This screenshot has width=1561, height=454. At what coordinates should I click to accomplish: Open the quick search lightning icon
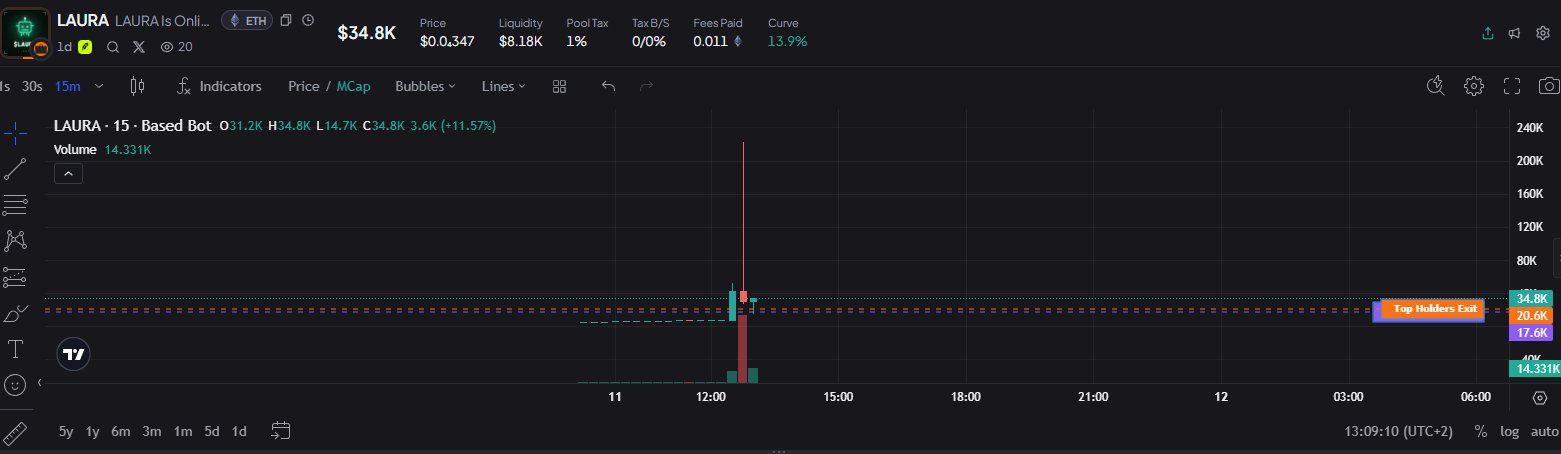1435,86
